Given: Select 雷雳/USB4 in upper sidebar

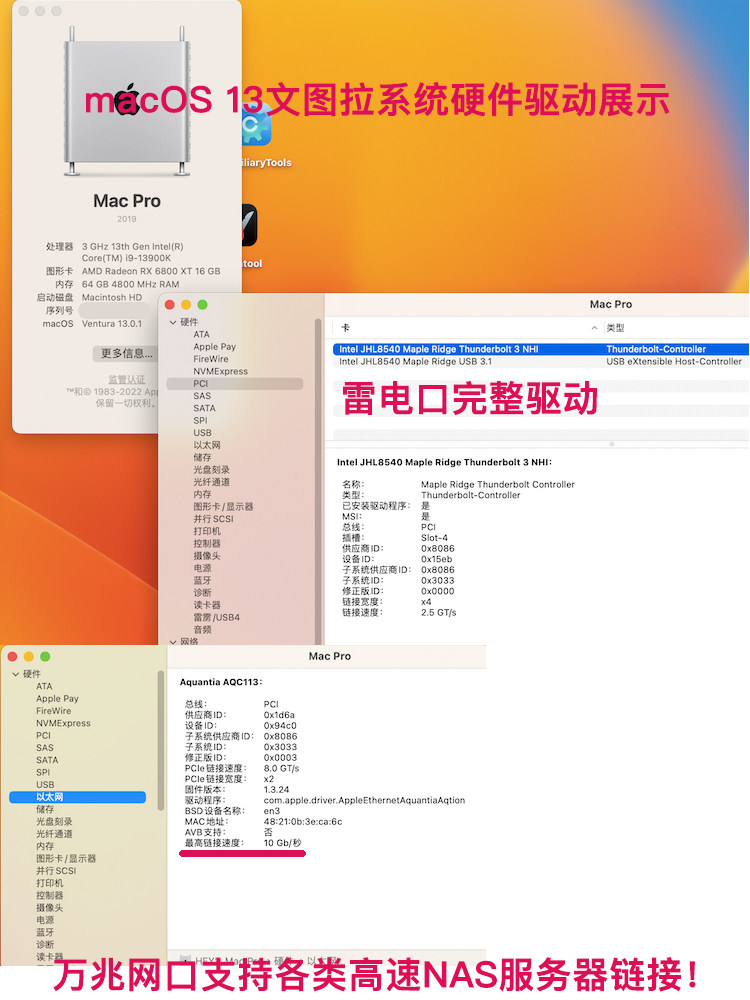Looking at the screenshot, I should pos(216,617).
